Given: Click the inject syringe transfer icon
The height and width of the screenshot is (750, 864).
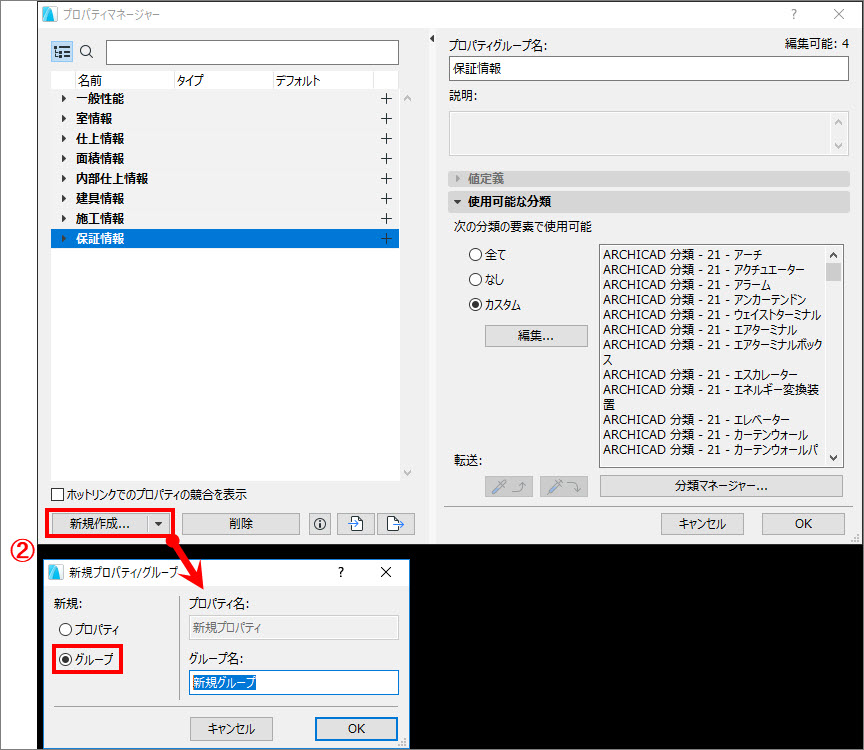Looking at the screenshot, I should click(x=564, y=487).
